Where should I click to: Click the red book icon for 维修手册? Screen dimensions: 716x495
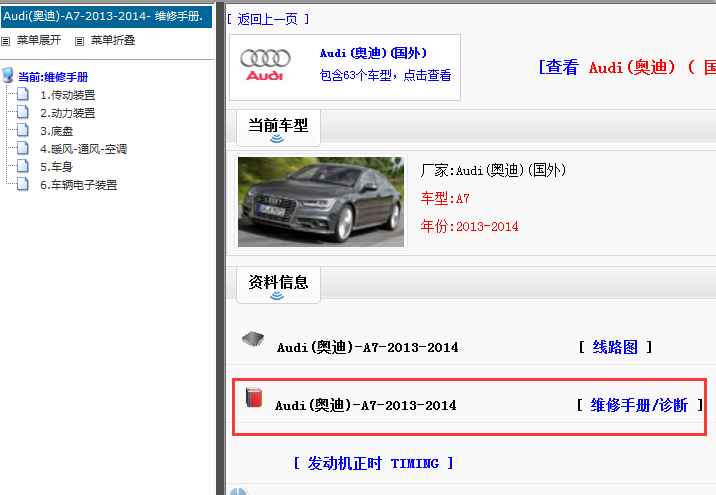click(x=254, y=397)
